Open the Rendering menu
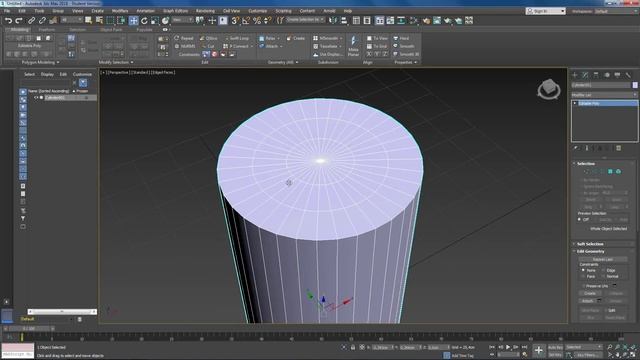The image size is (640, 360). pyautogui.click(x=205, y=11)
